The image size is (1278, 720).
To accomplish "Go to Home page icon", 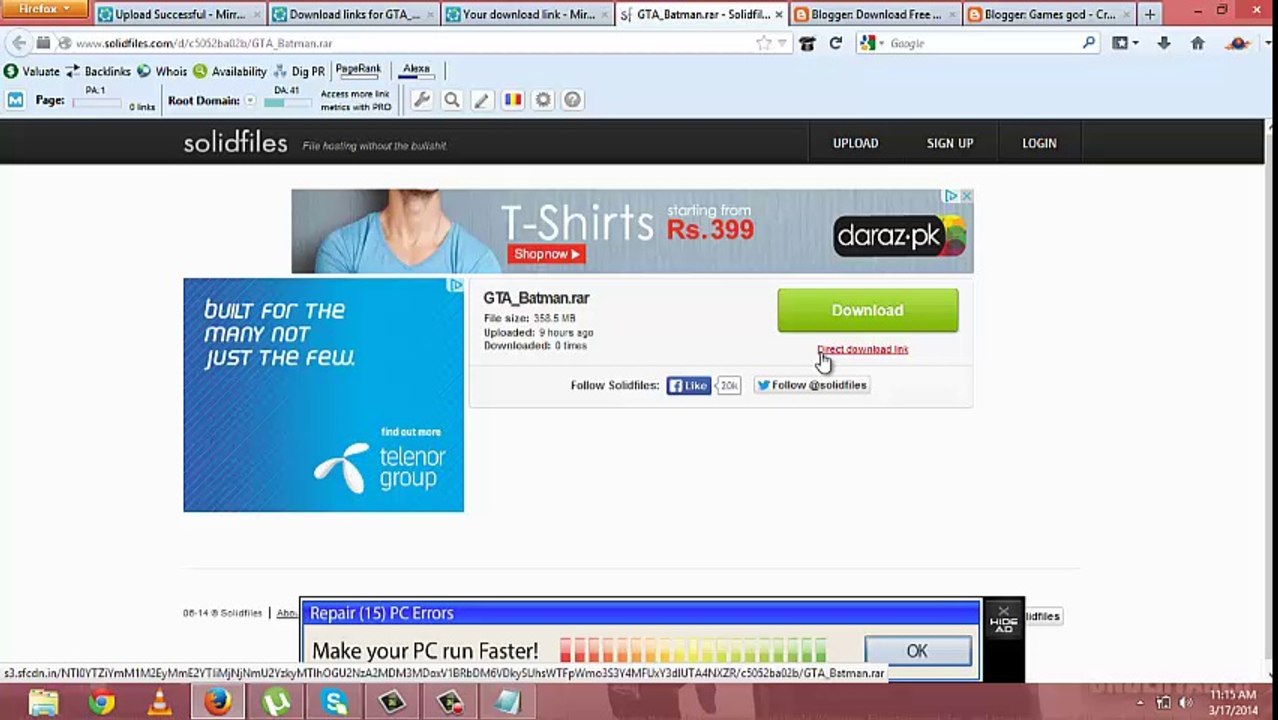I will [x=1197, y=43].
